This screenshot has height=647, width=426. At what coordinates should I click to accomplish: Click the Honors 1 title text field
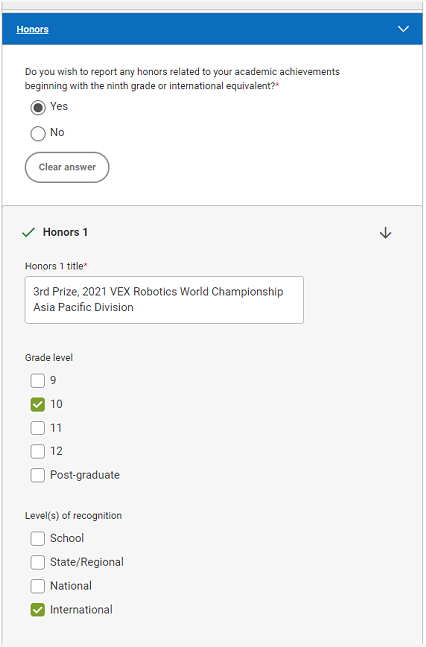(x=164, y=300)
